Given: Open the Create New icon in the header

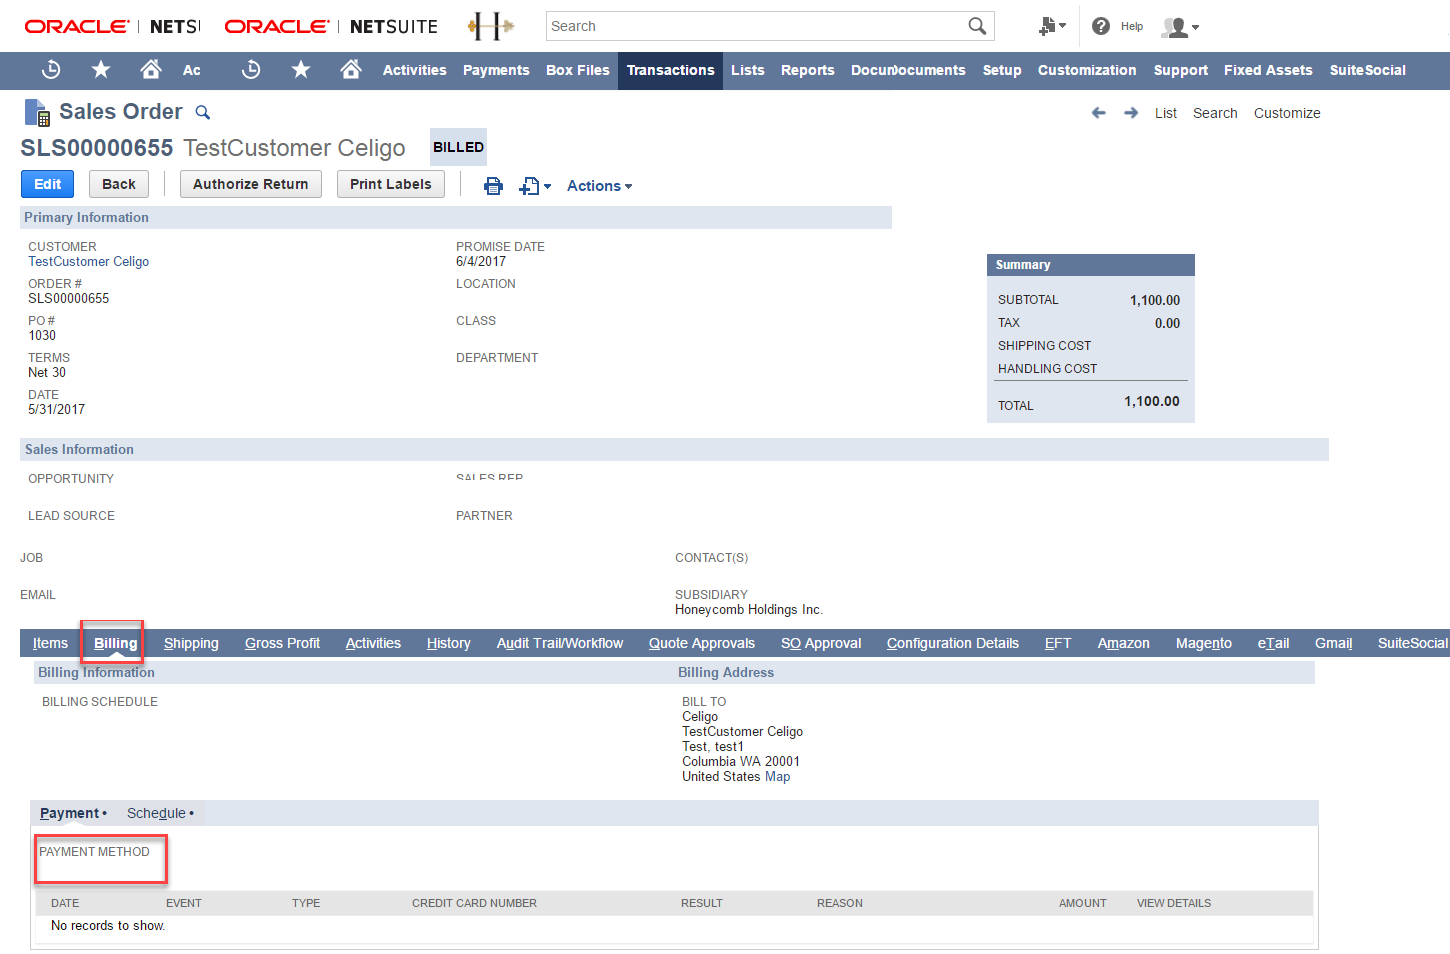Looking at the screenshot, I should (1051, 26).
